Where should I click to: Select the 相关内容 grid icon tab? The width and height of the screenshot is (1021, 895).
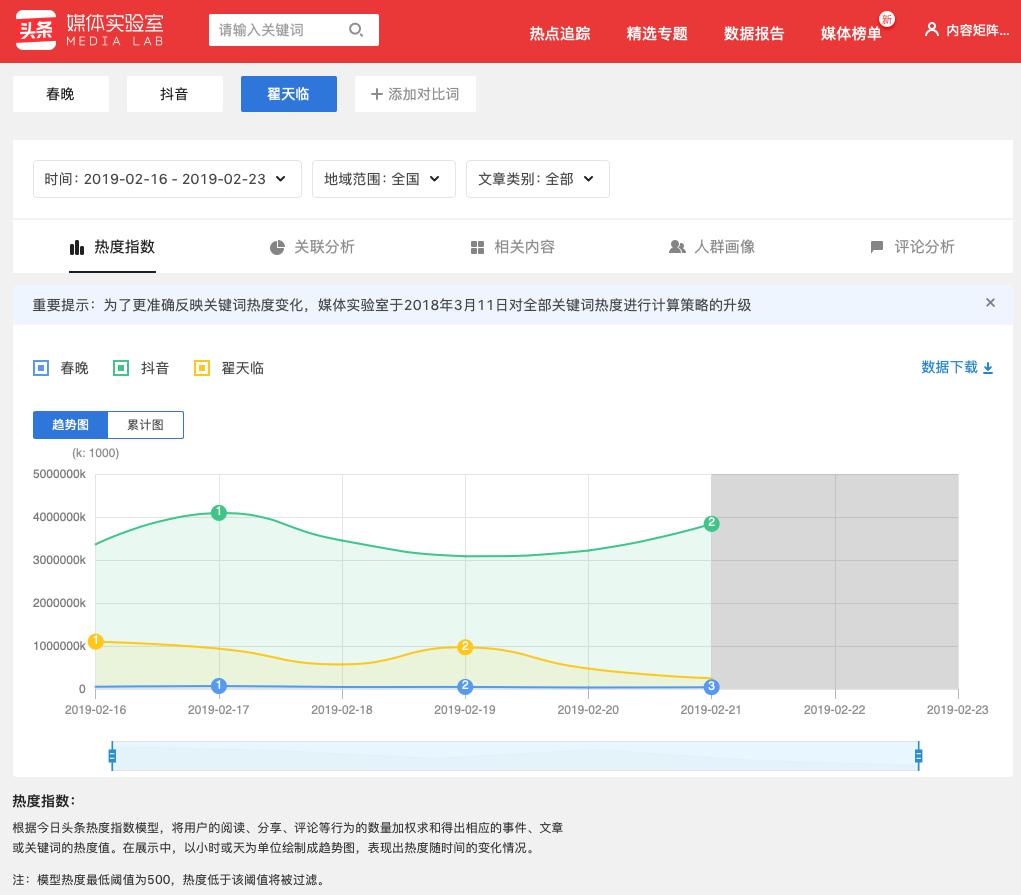tap(478, 247)
